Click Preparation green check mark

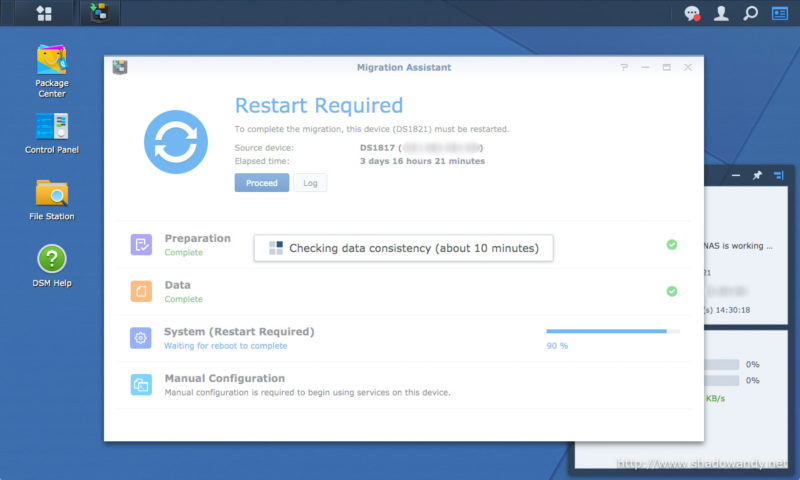coord(672,245)
